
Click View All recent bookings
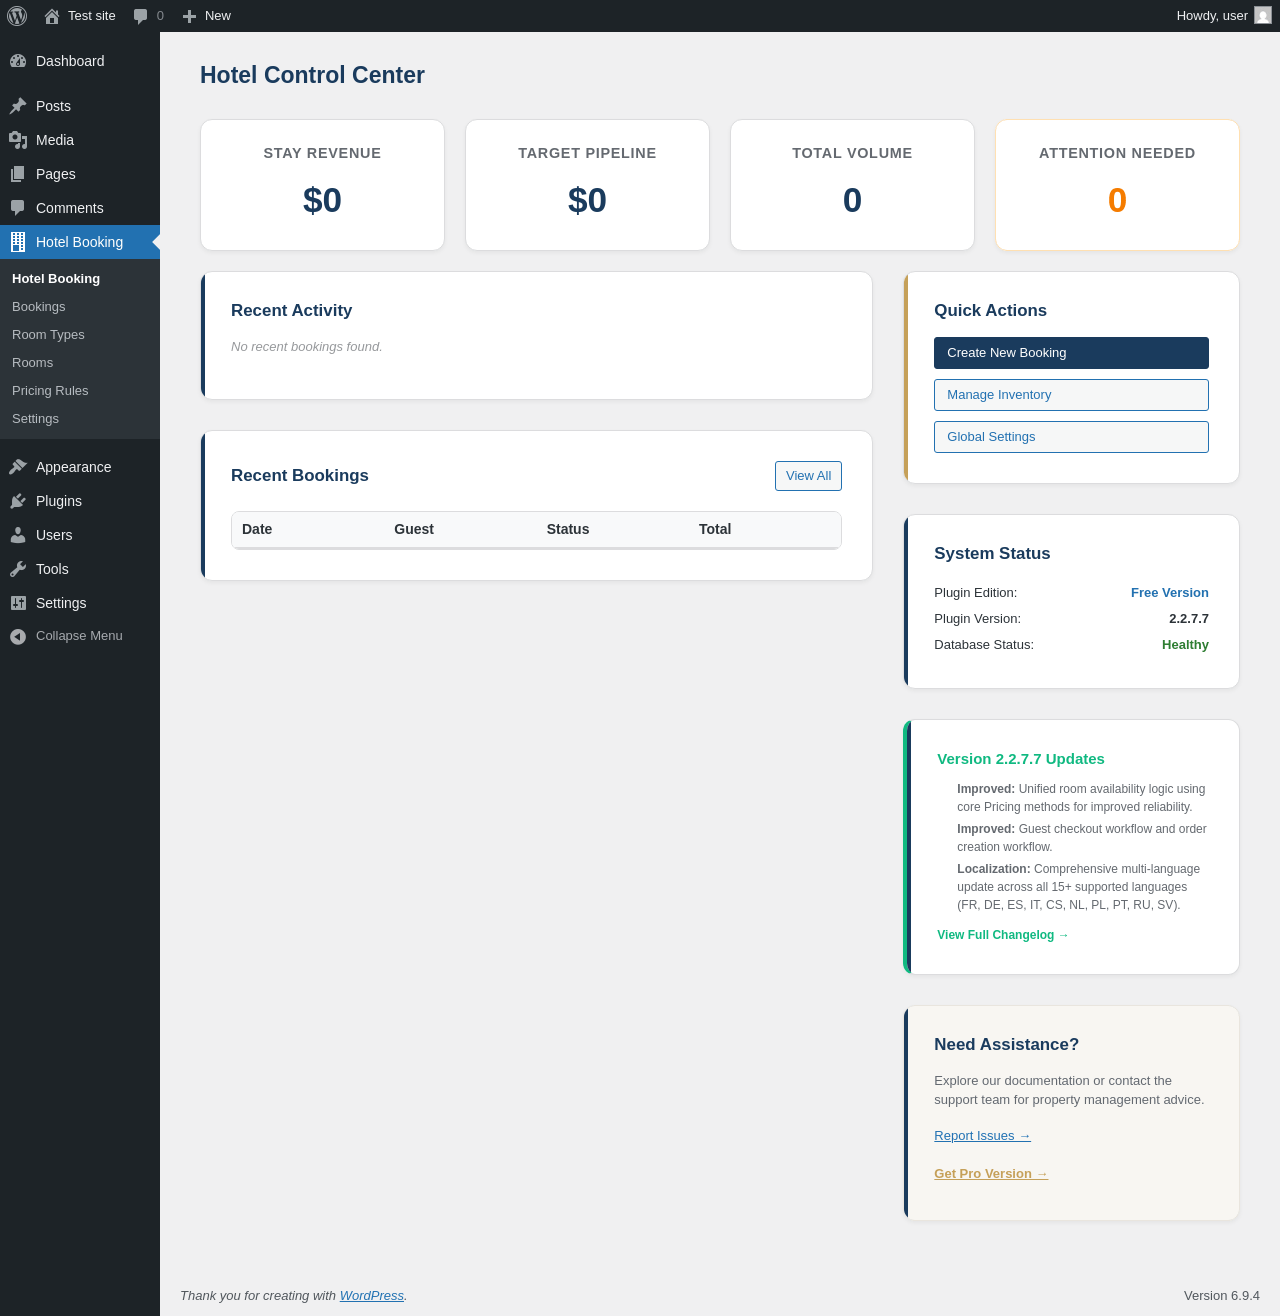808,476
